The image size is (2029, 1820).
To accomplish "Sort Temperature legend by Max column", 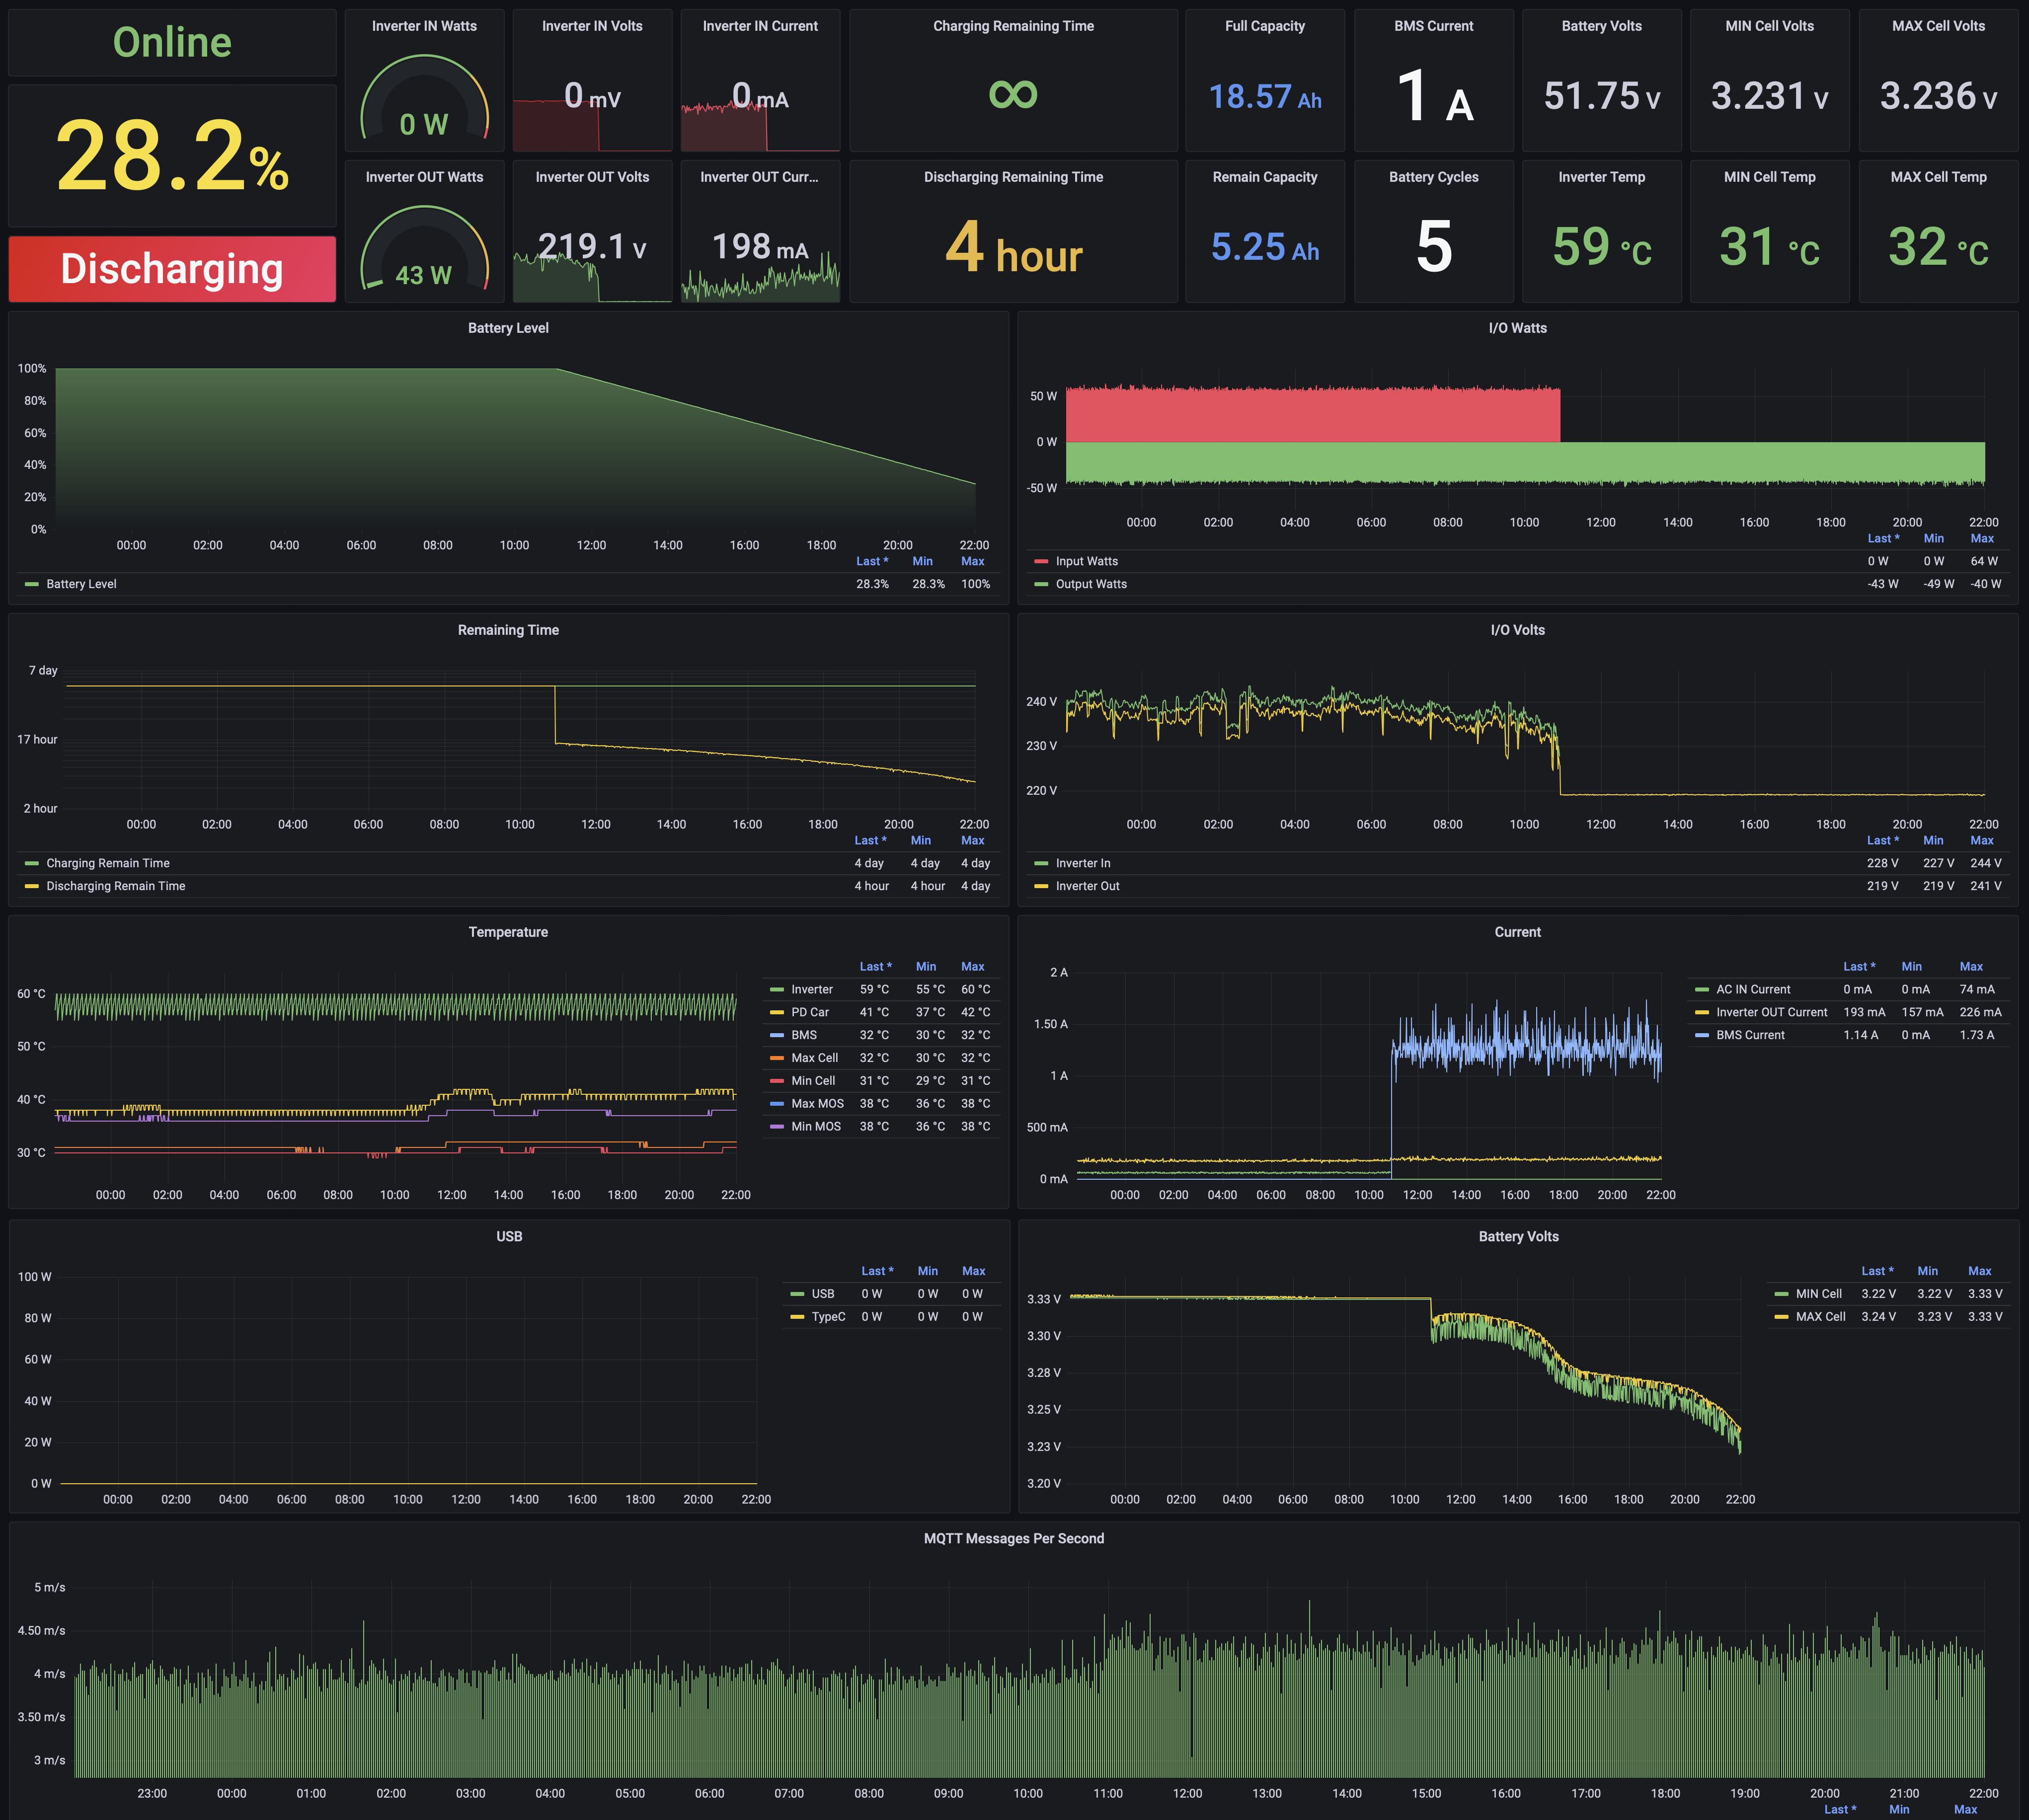I will [x=972, y=966].
